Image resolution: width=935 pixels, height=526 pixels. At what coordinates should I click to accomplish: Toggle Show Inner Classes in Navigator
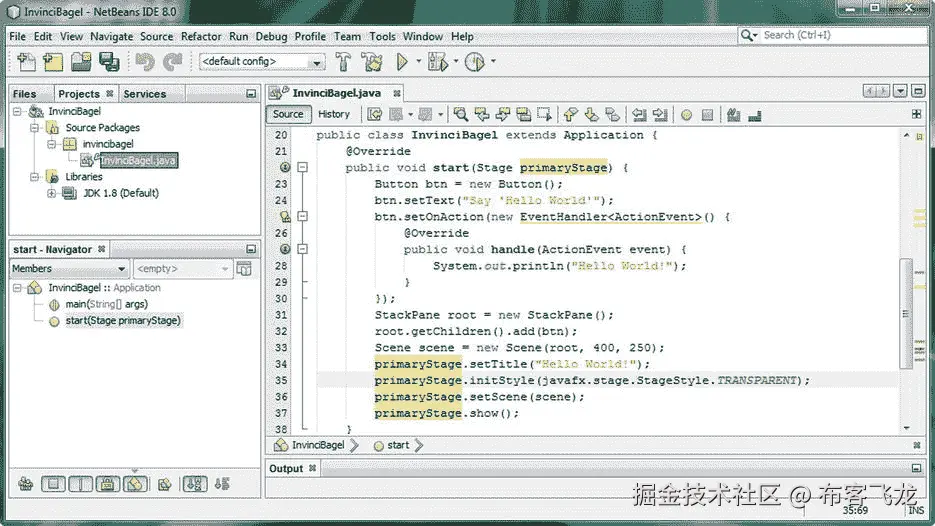tap(135, 484)
